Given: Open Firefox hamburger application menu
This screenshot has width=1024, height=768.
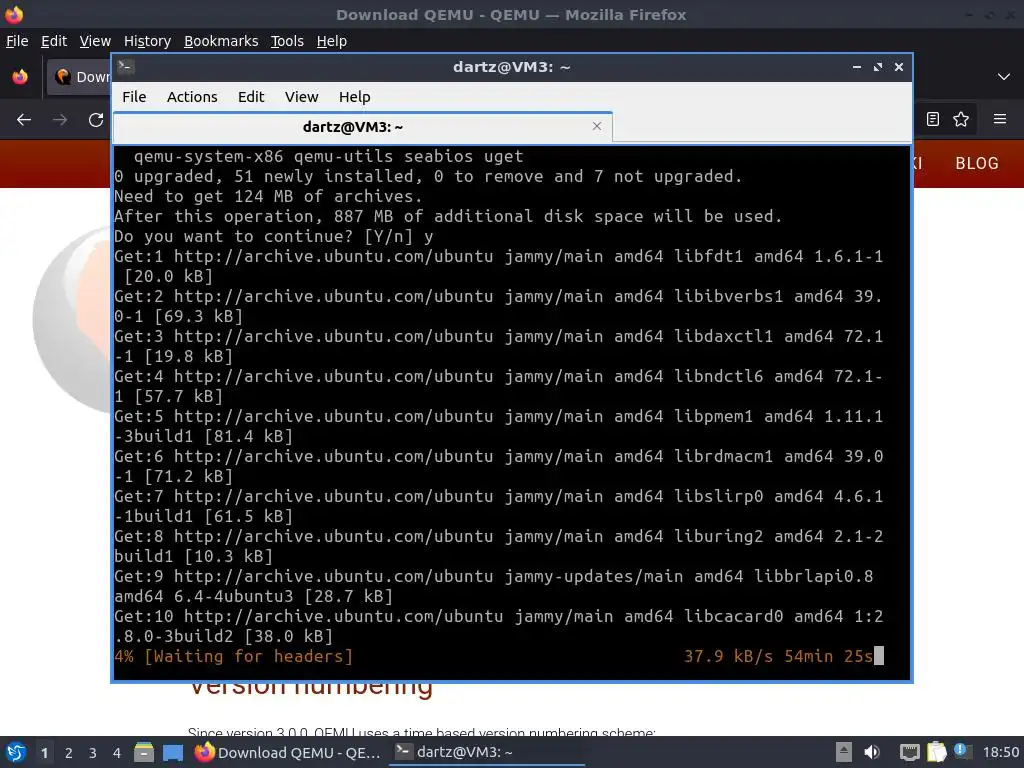Looking at the screenshot, I should [1000, 119].
